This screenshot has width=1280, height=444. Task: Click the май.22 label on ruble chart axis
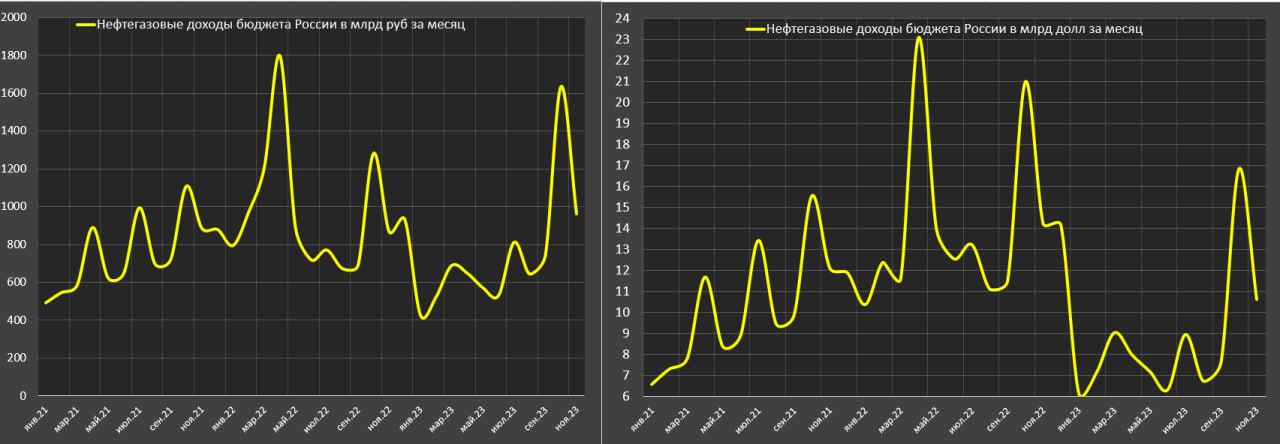288,415
